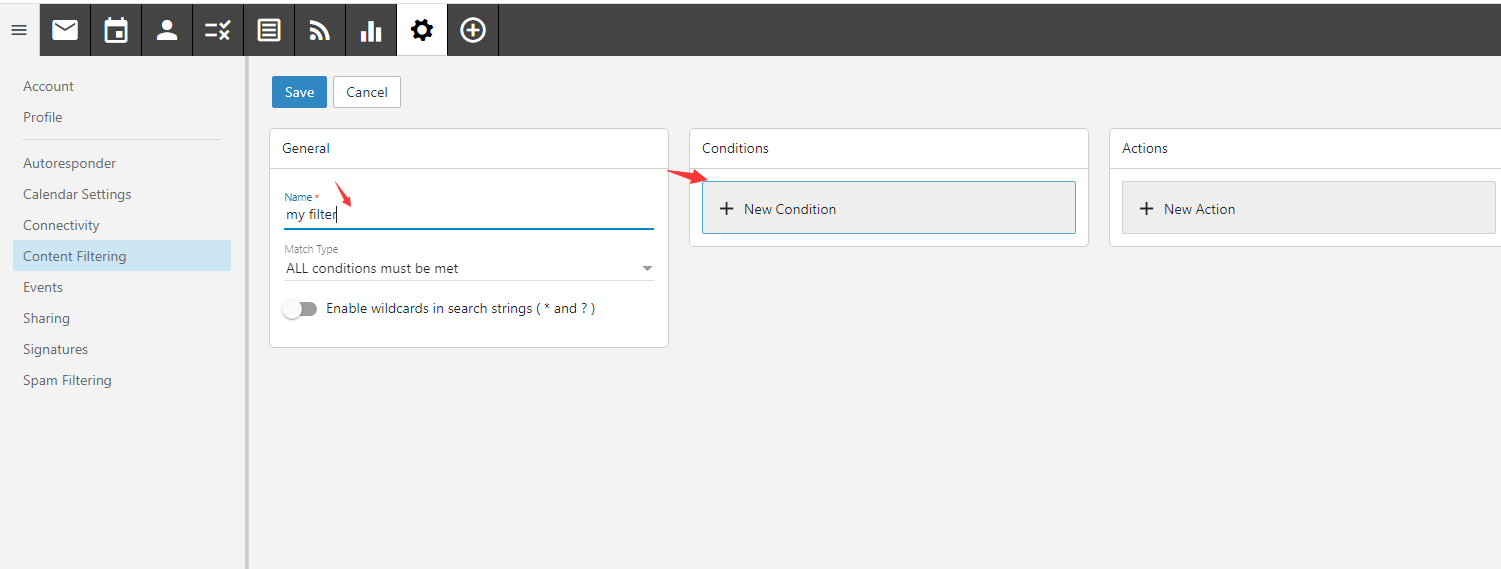The width and height of the screenshot is (1501, 569).
Task: Go to Autoresponder settings
Action: 70,163
